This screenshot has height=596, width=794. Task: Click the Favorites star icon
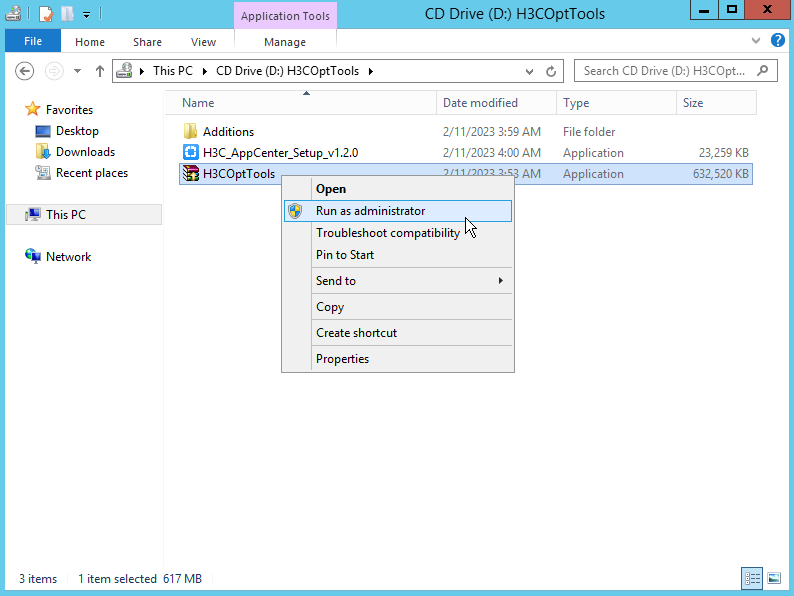tap(32, 109)
